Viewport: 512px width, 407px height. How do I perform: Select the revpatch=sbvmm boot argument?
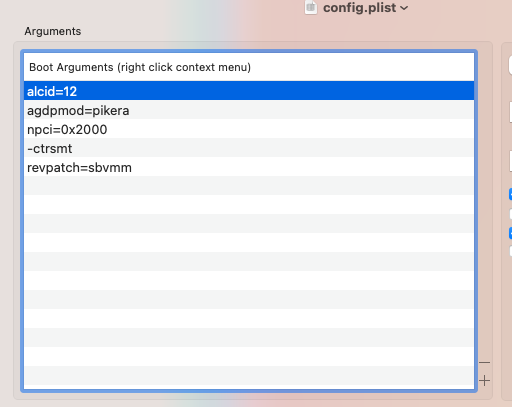[249, 167]
